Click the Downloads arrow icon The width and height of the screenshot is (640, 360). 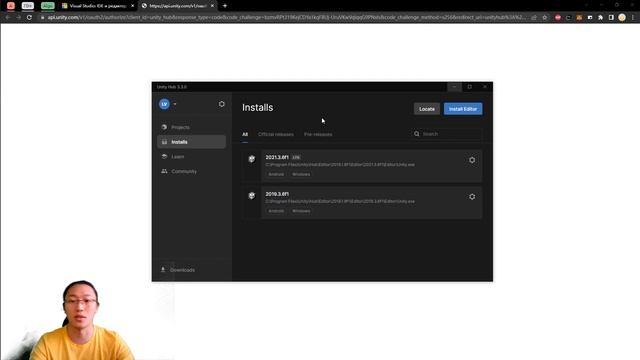[163, 270]
